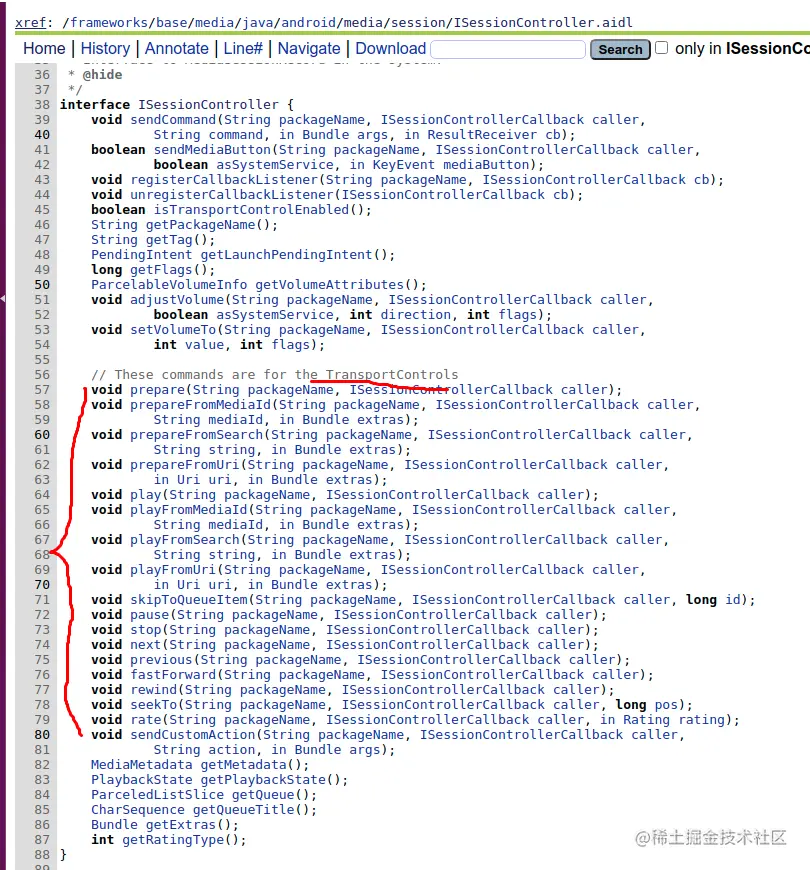Follow the ISessionController interface name on line 38
Viewport: 810px width, 870px height.
pyautogui.click(x=208, y=104)
